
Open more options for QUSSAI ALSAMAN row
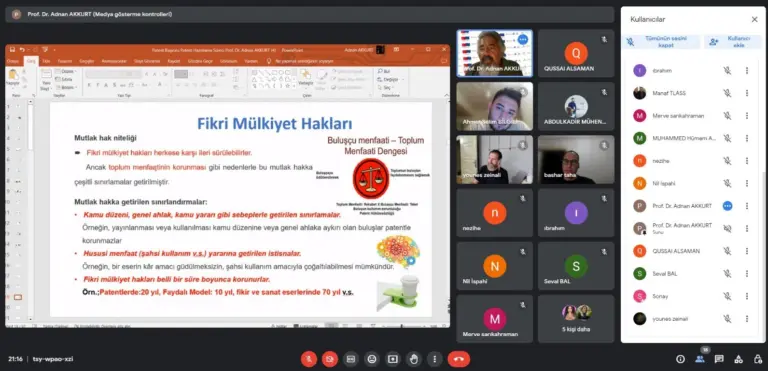coord(747,251)
